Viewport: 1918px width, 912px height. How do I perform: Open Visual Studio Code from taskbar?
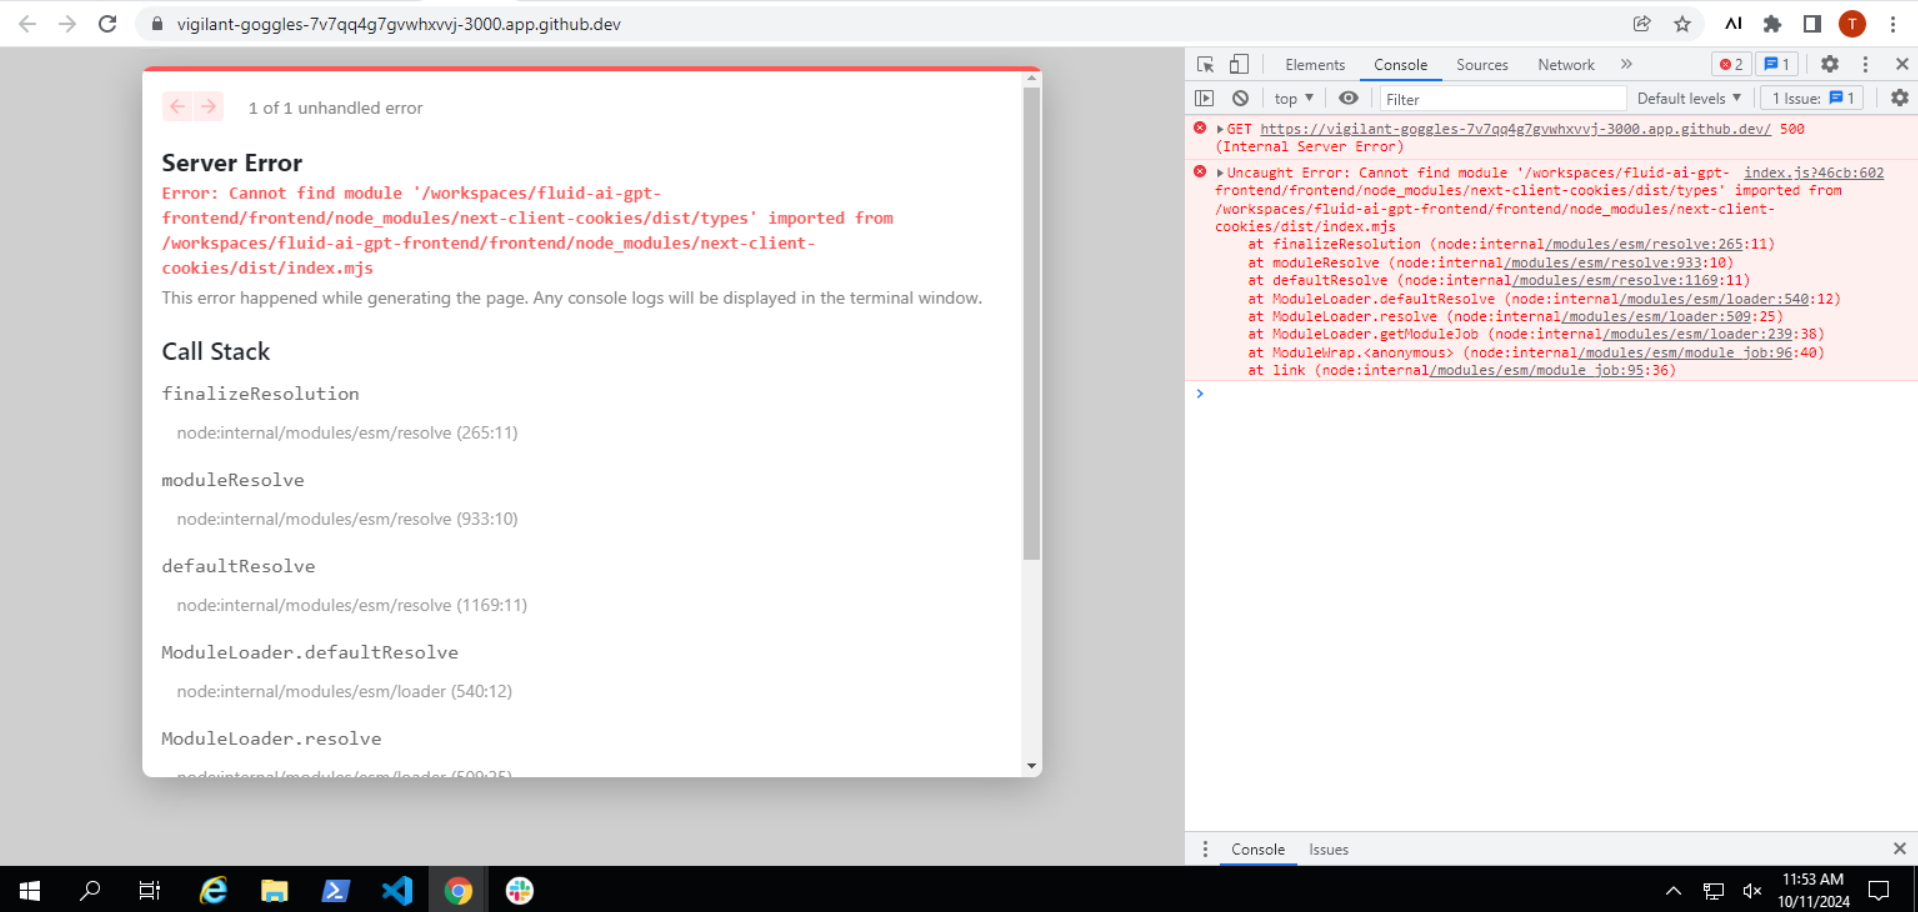pyautogui.click(x=397, y=890)
